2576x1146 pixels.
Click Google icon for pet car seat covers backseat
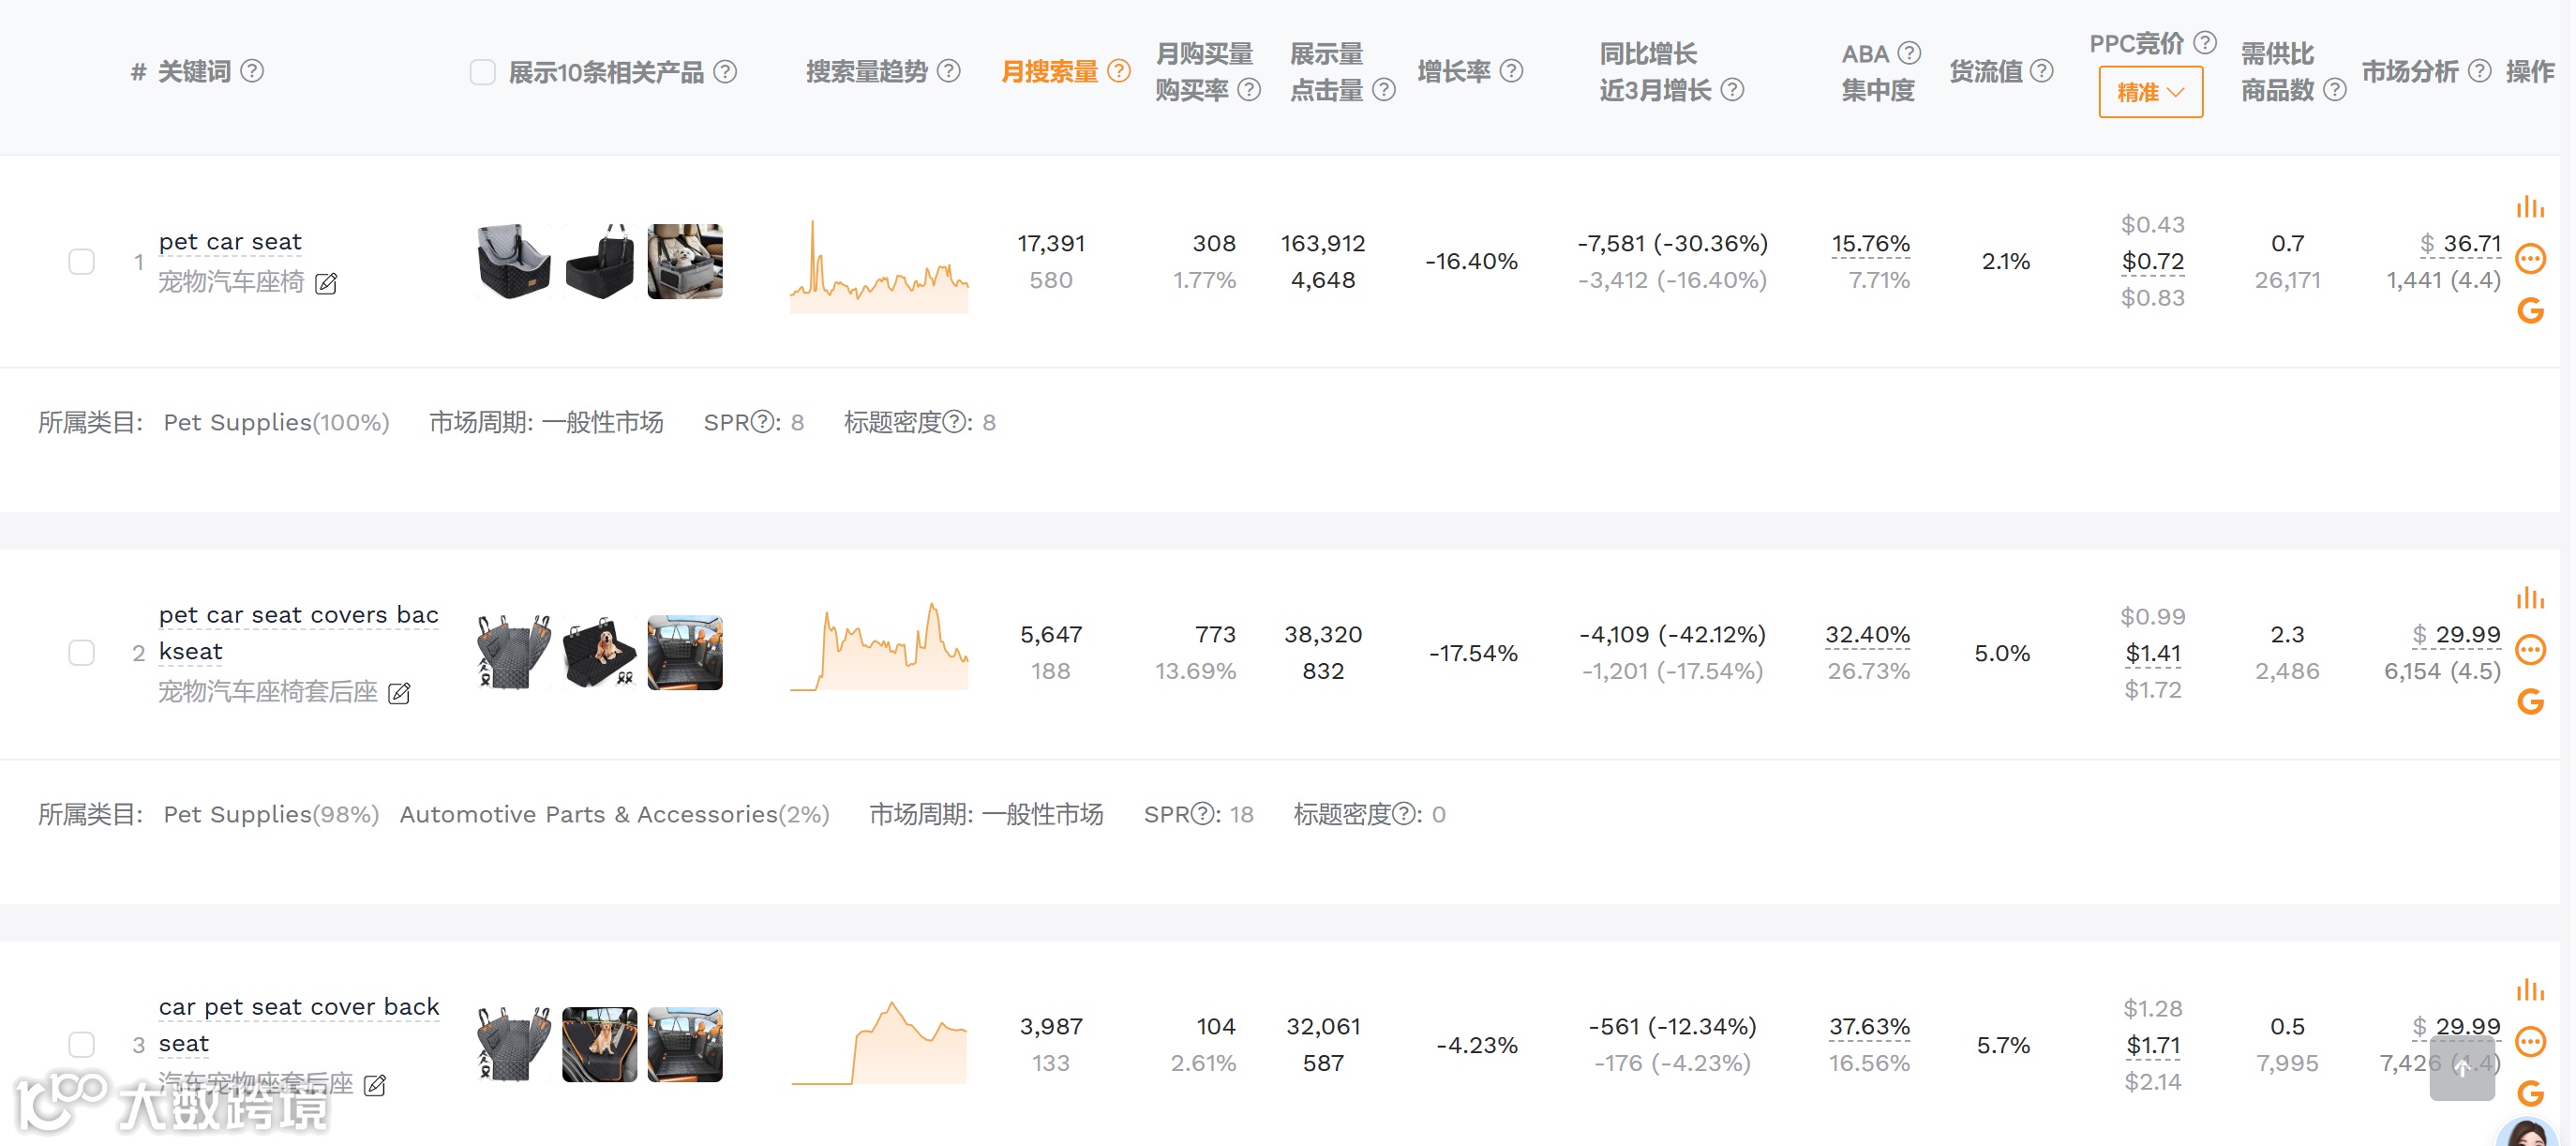click(2529, 702)
